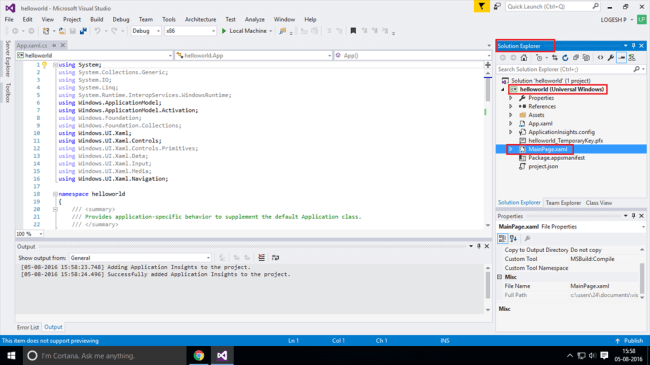Click the feedback icon beside Quick Launch

pyautogui.click(x=497, y=6)
